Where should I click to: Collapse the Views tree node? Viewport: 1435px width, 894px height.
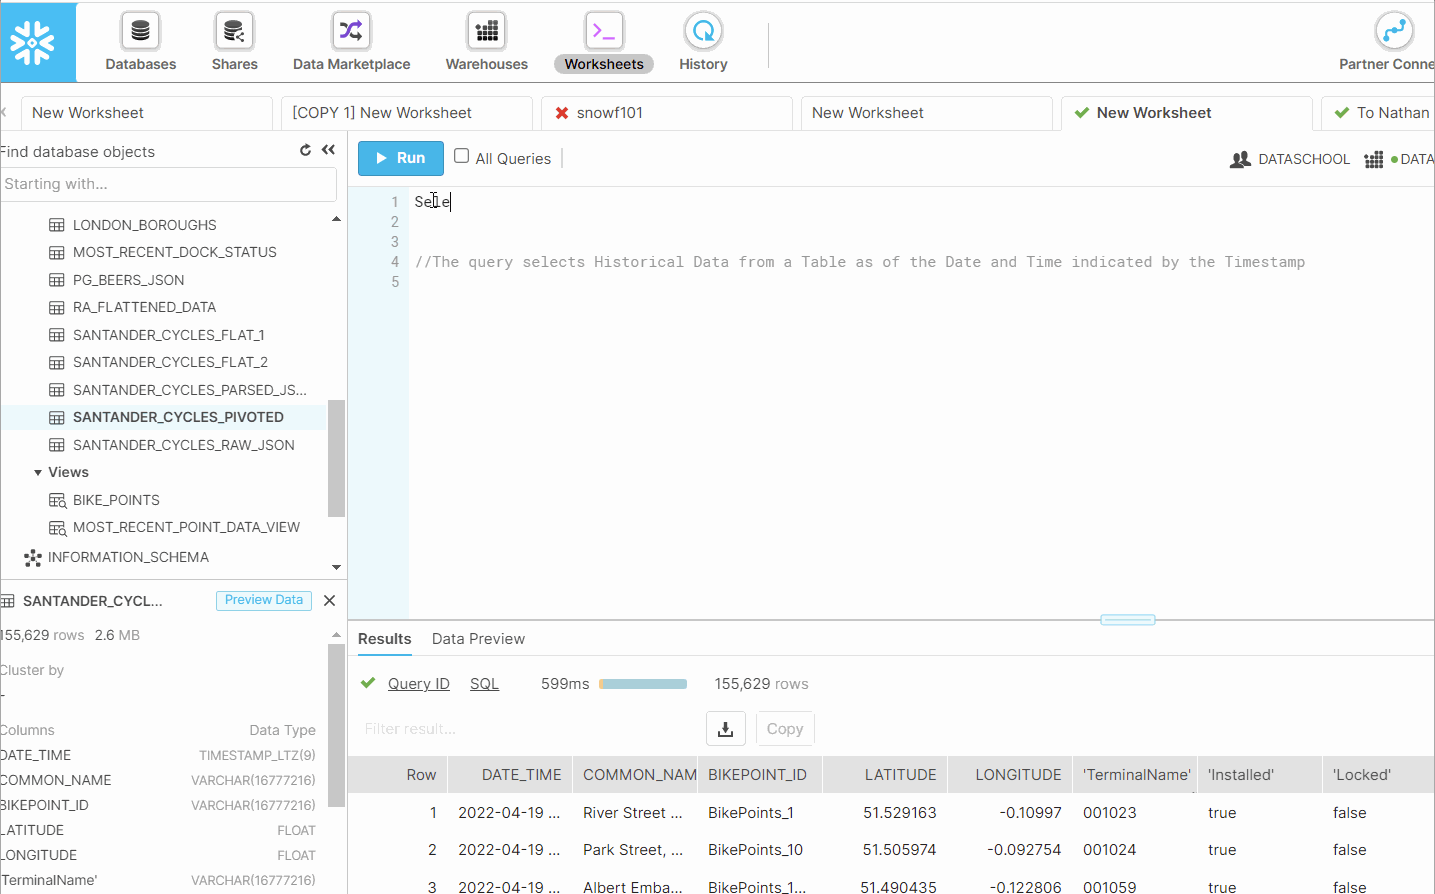[38, 472]
